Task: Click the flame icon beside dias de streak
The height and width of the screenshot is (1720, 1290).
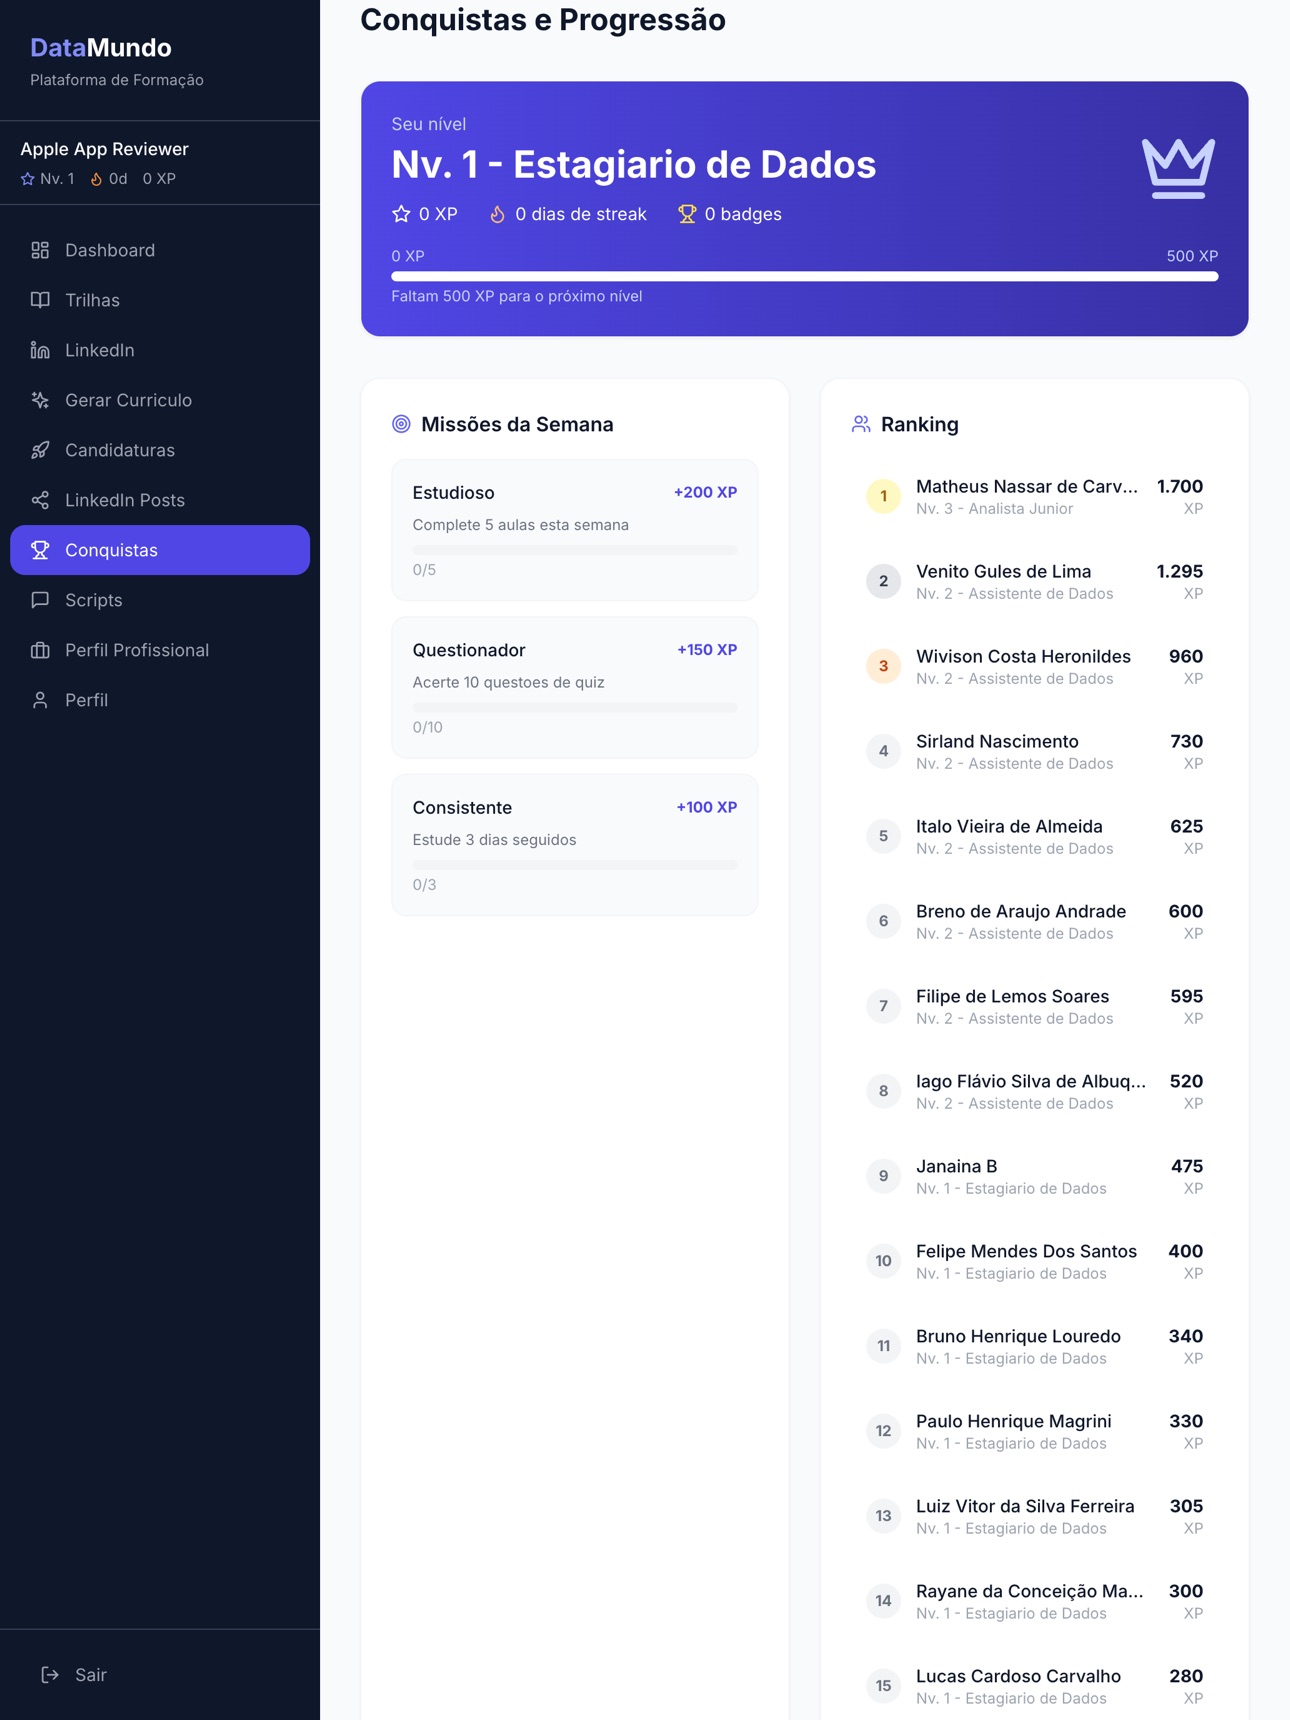Action: pyautogui.click(x=497, y=214)
